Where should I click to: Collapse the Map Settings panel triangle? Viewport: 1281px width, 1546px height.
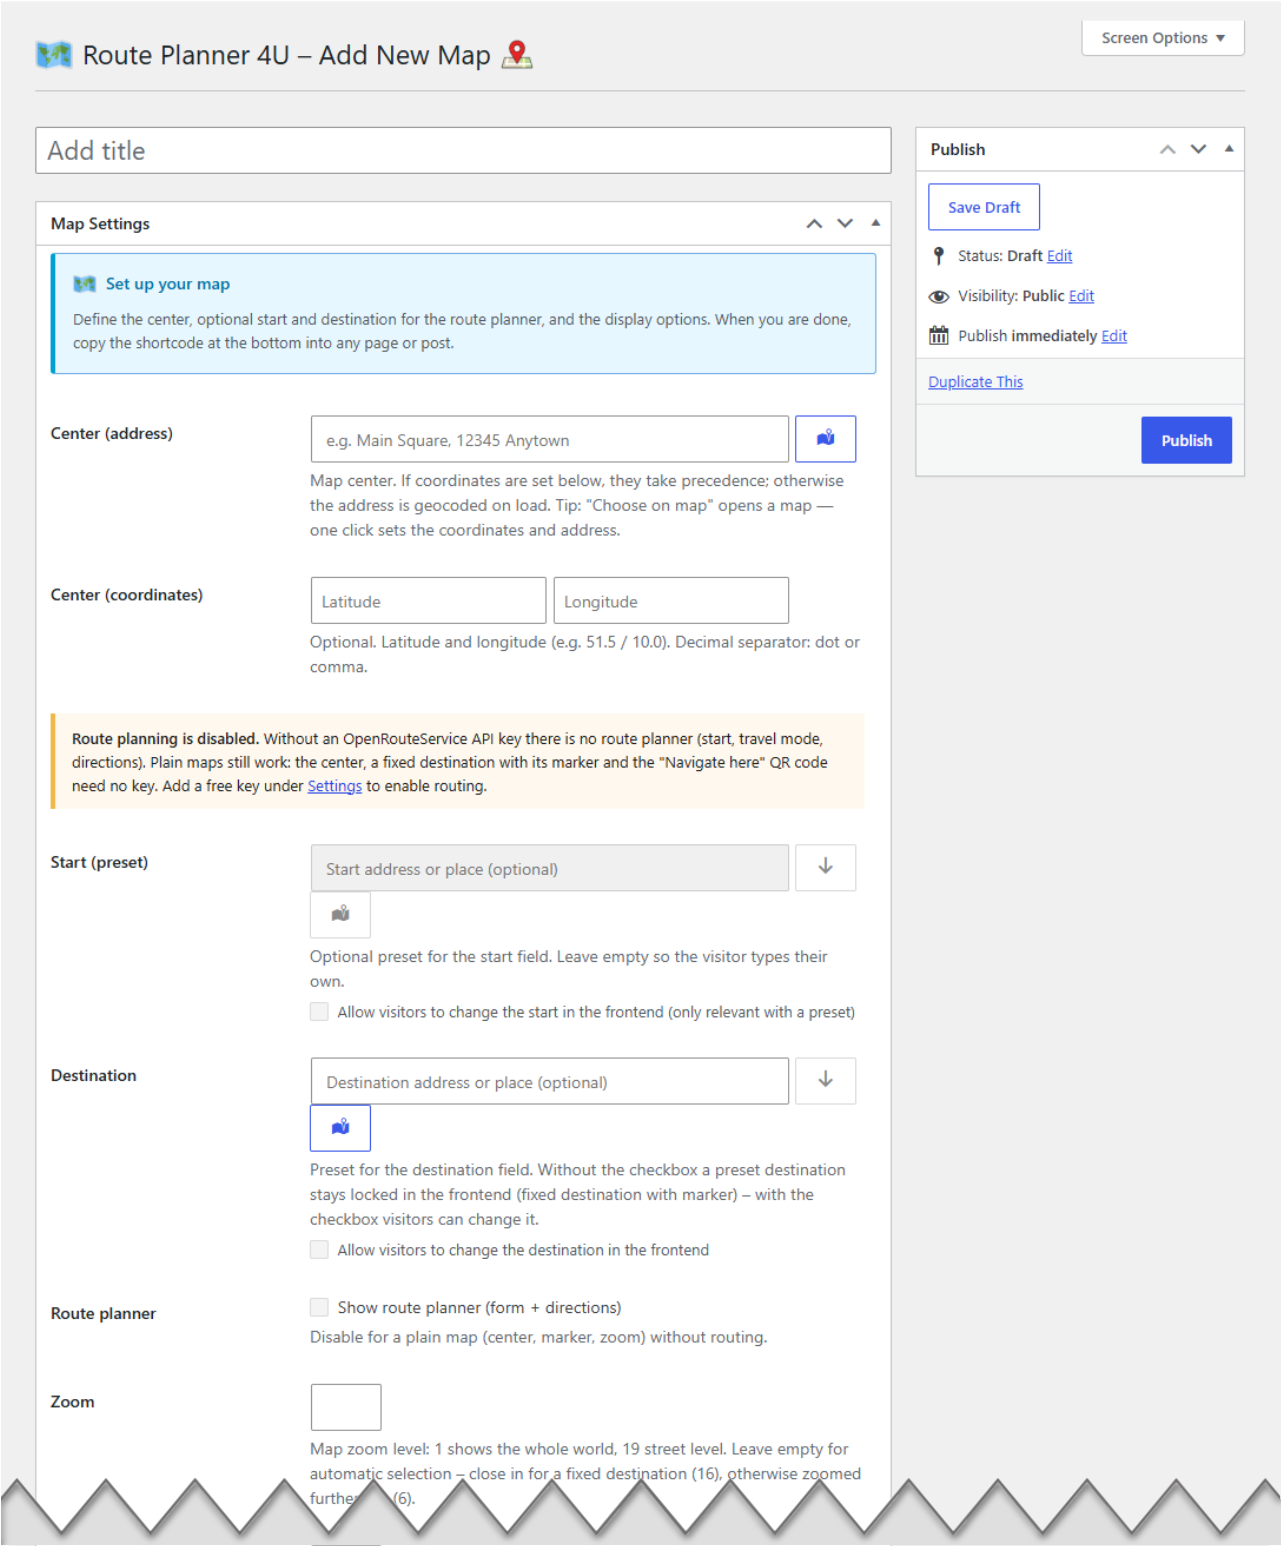[x=875, y=223]
